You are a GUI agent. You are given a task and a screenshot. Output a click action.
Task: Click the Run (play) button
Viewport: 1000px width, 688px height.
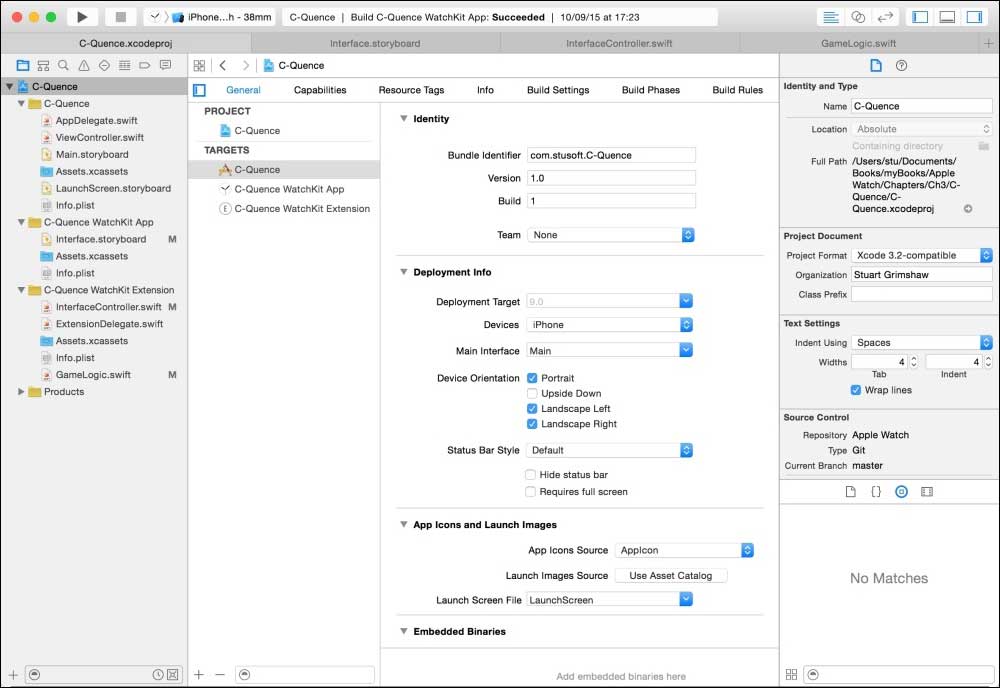click(83, 17)
